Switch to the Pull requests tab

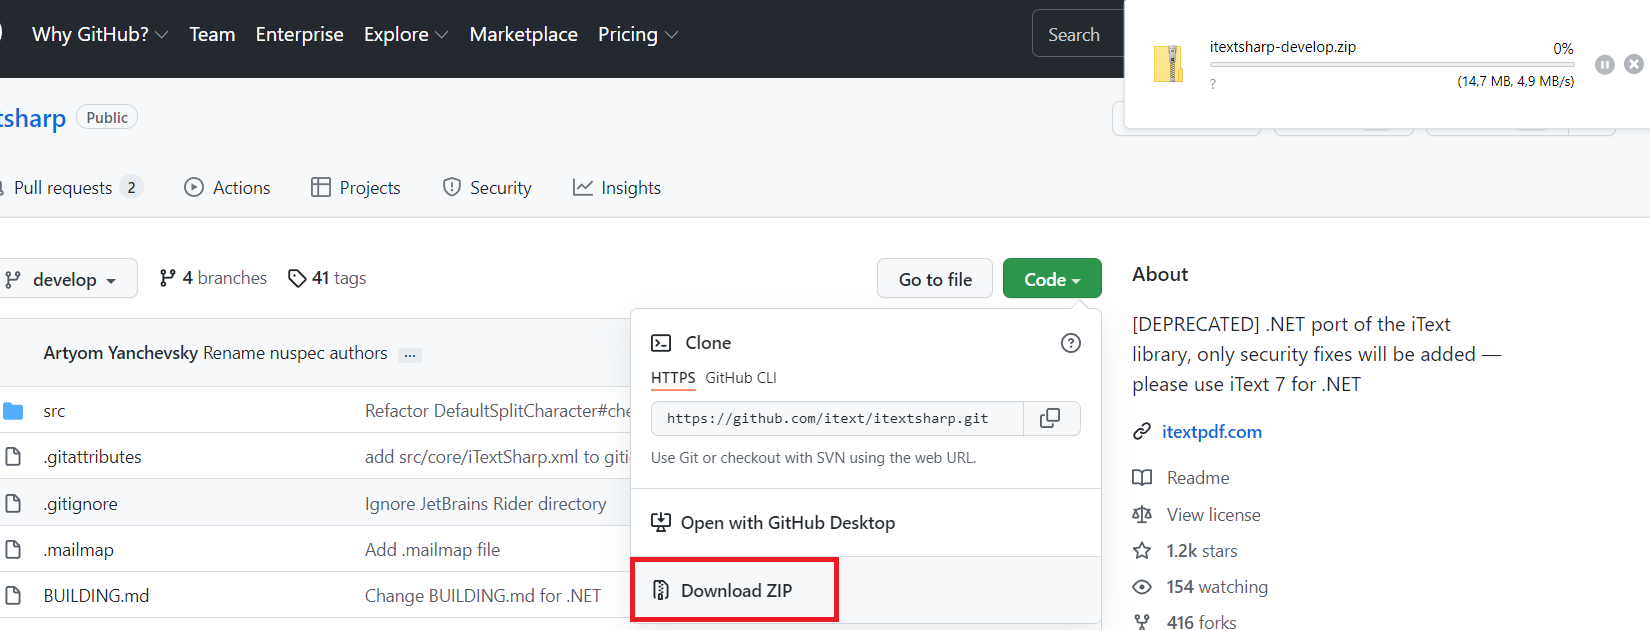(x=72, y=187)
